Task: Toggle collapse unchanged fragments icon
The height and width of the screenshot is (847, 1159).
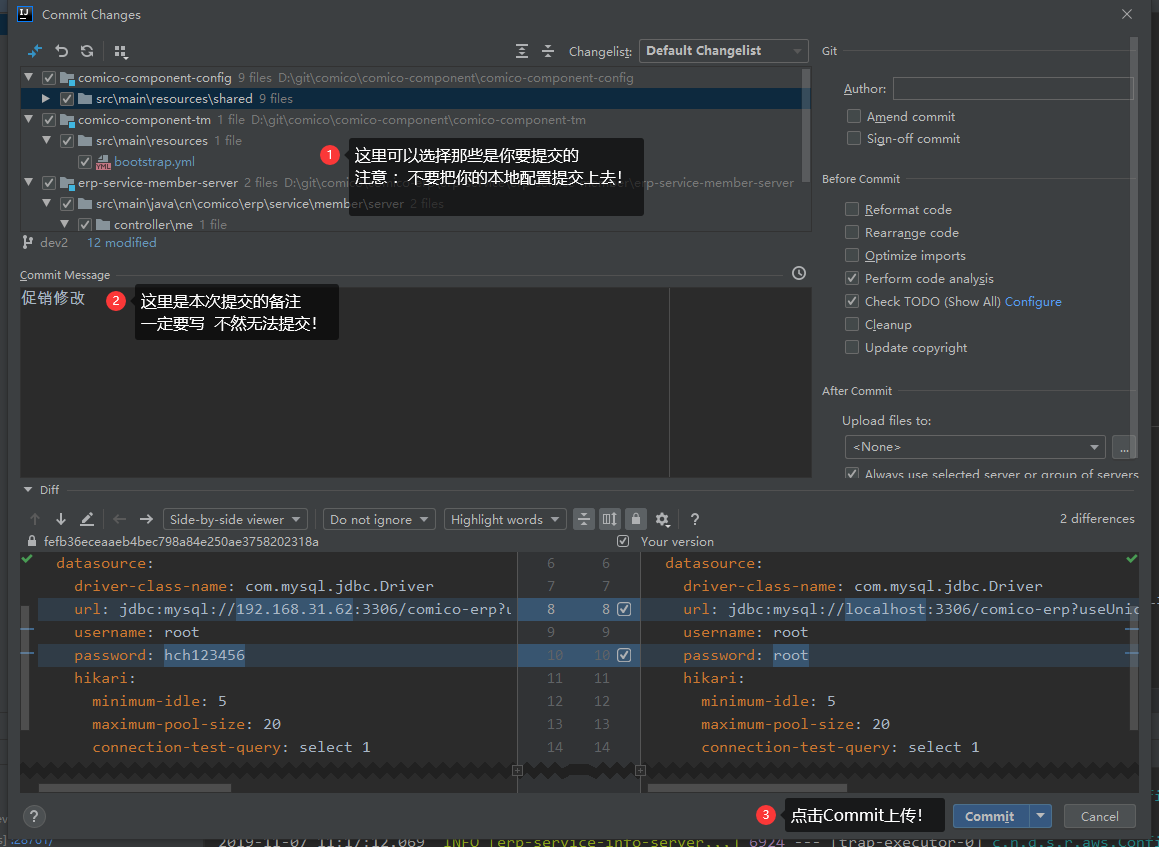Action: [x=584, y=520]
